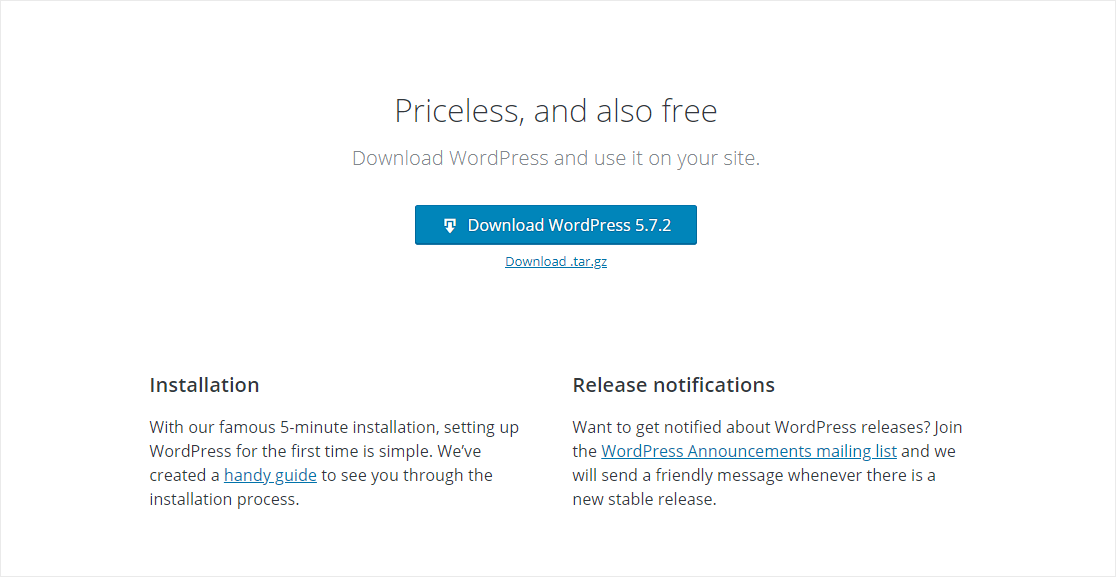Click the Installation heading
Screen dimensions: 1116x577
pos(204,385)
